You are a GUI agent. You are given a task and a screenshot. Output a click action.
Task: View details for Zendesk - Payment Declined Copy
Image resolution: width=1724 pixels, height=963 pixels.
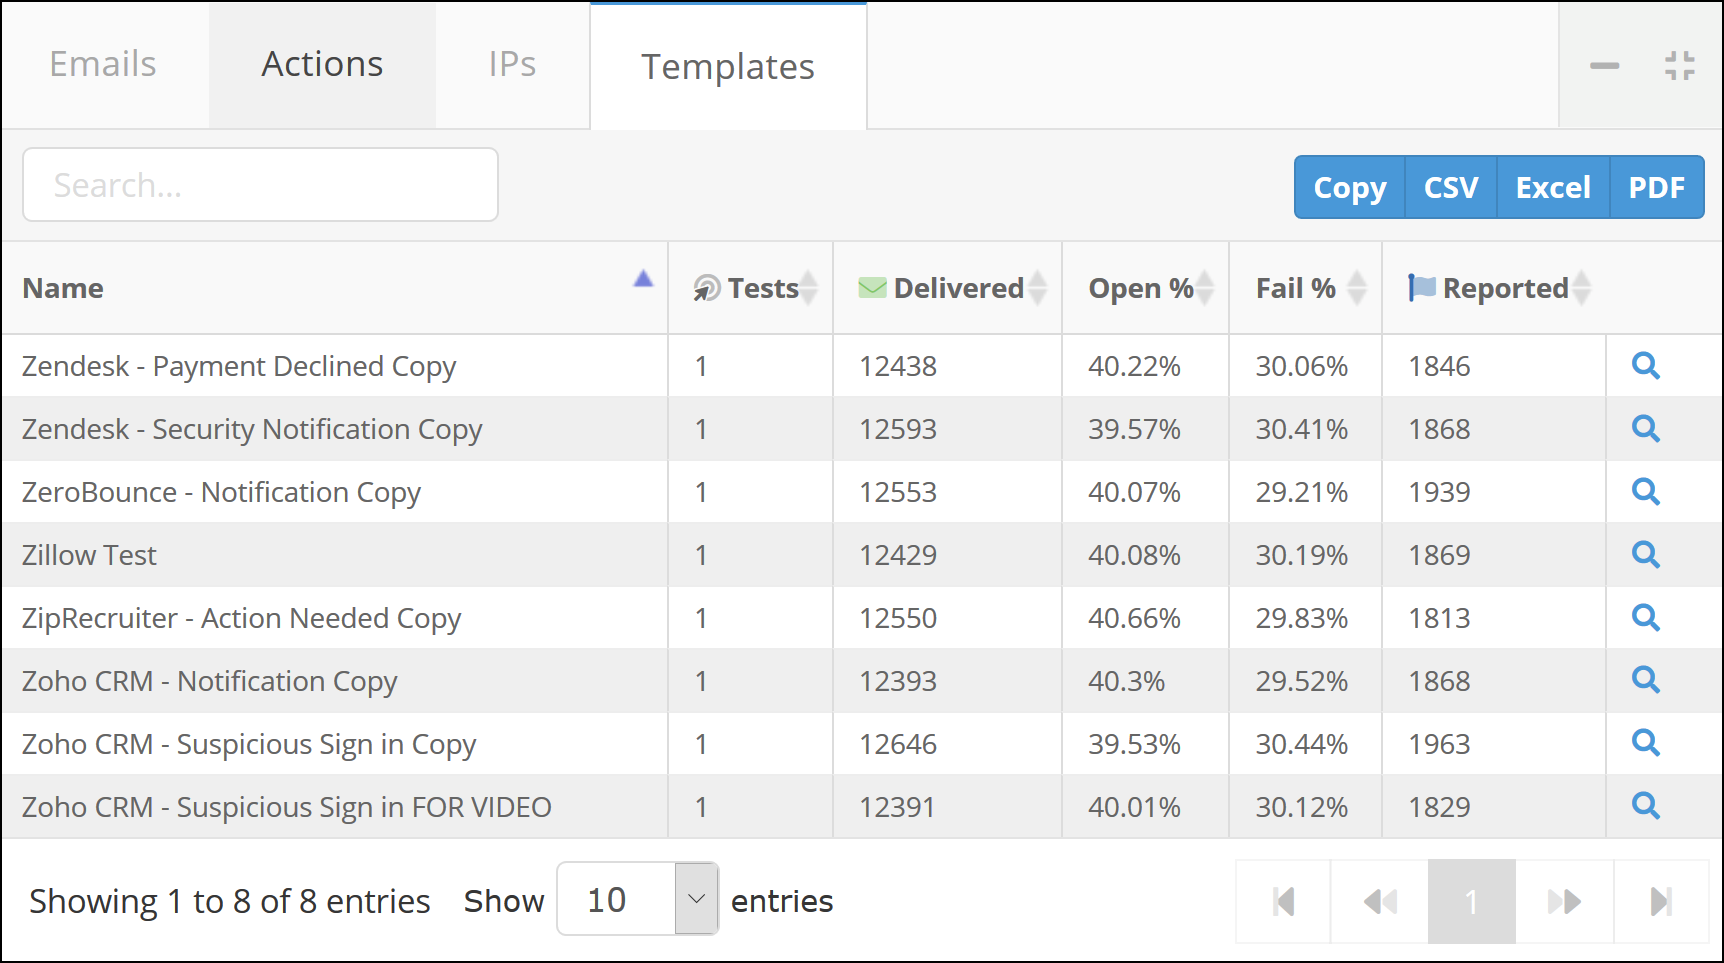click(1645, 366)
